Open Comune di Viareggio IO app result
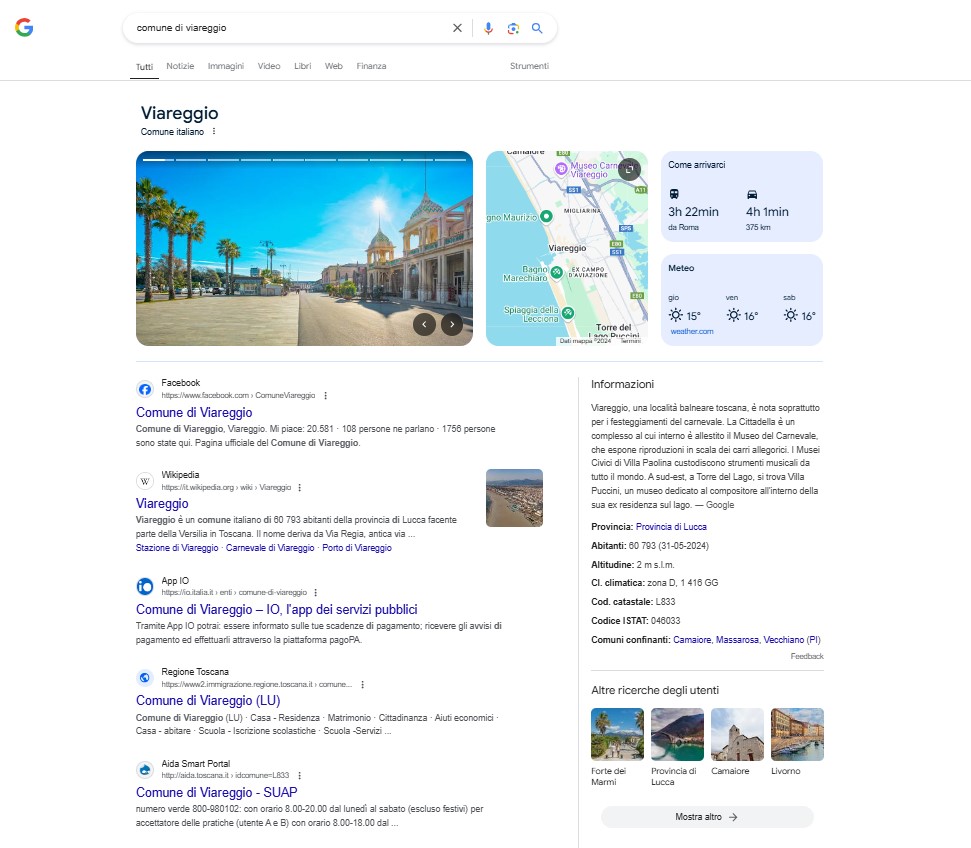 pyautogui.click(x=277, y=610)
